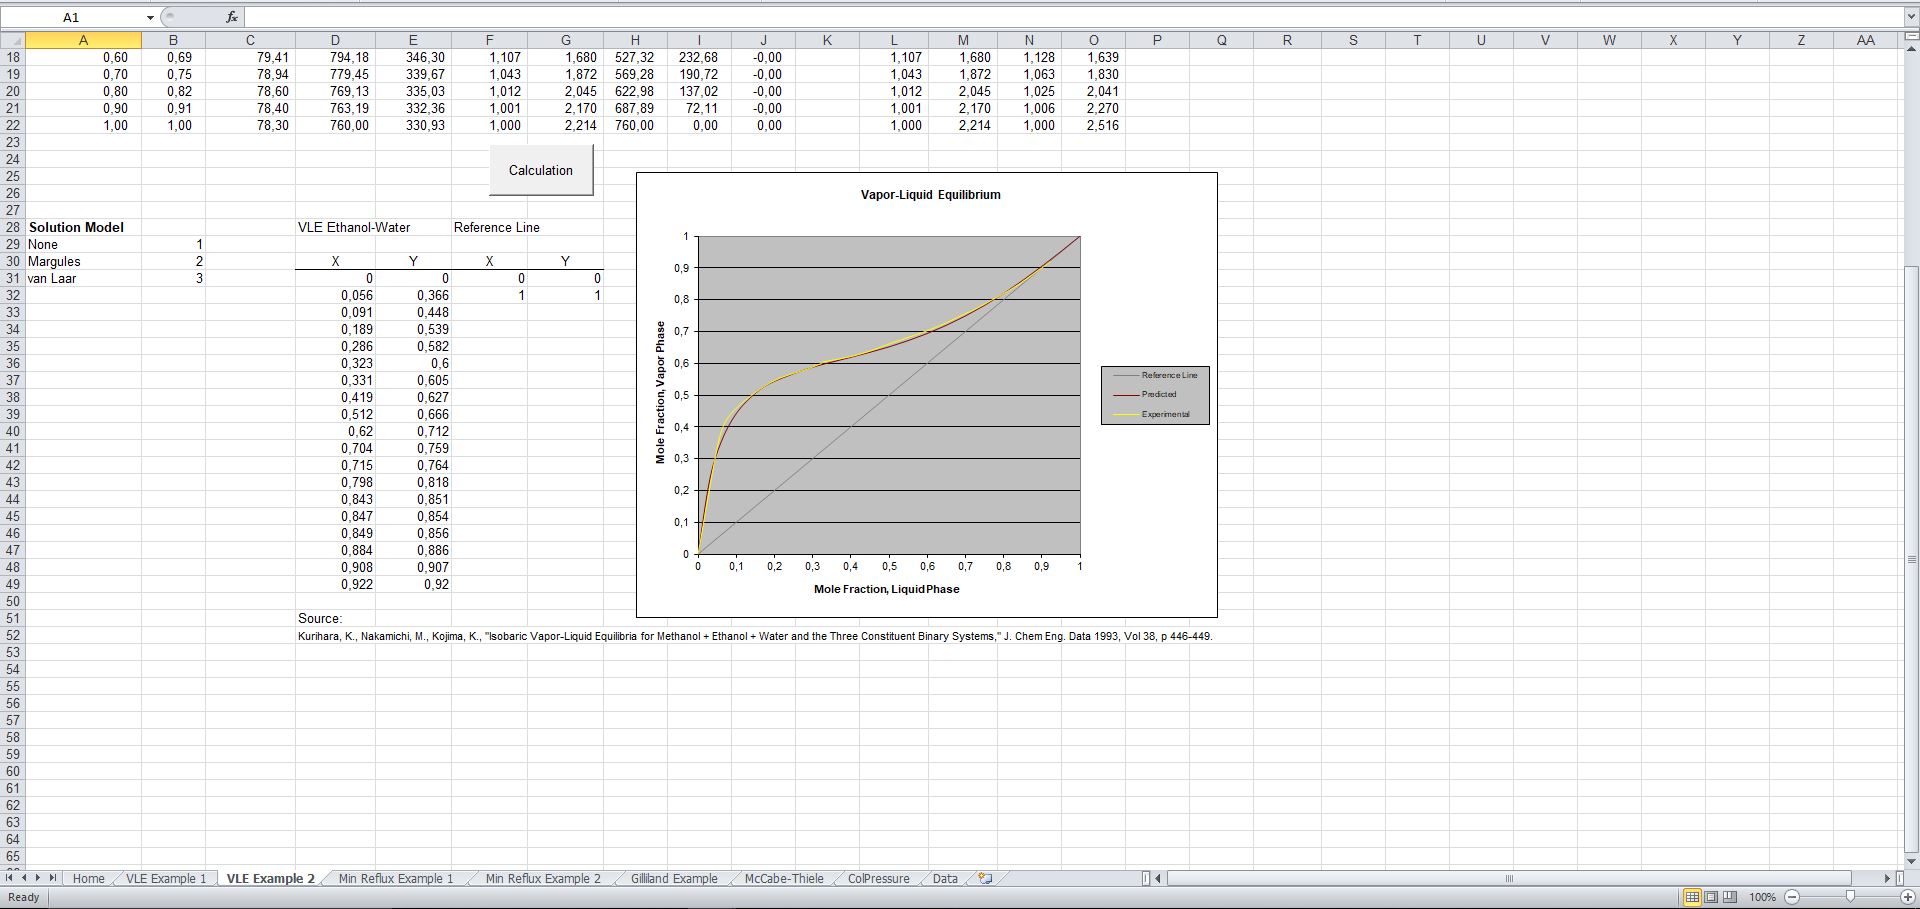Click the horizontal scrollbar thumb
This screenshot has height=909, width=1920.
(x=1510, y=878)
